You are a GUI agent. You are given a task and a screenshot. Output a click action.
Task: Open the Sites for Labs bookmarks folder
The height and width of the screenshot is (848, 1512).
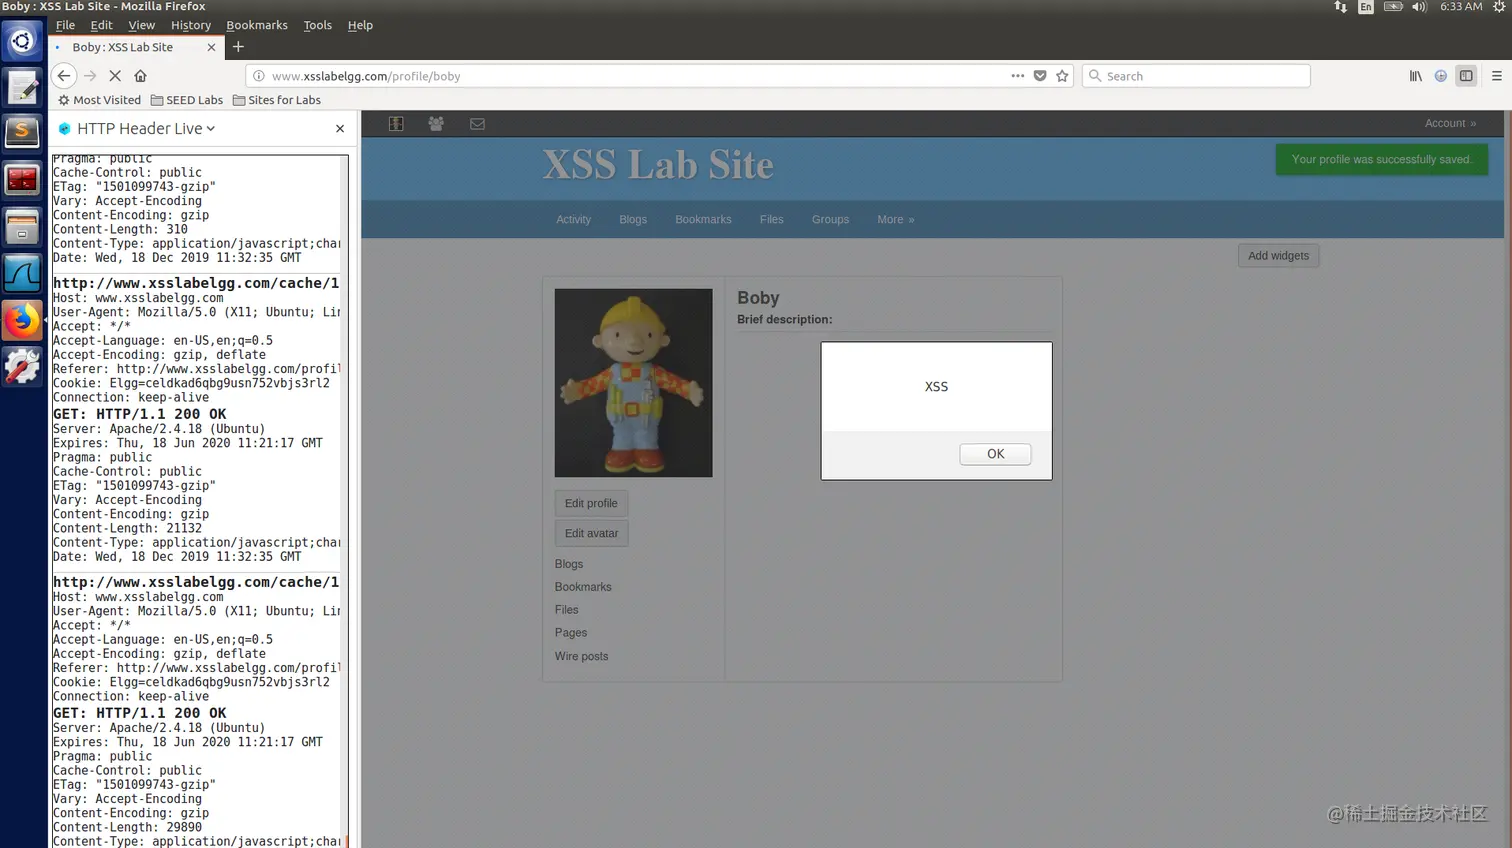point(277,100)
